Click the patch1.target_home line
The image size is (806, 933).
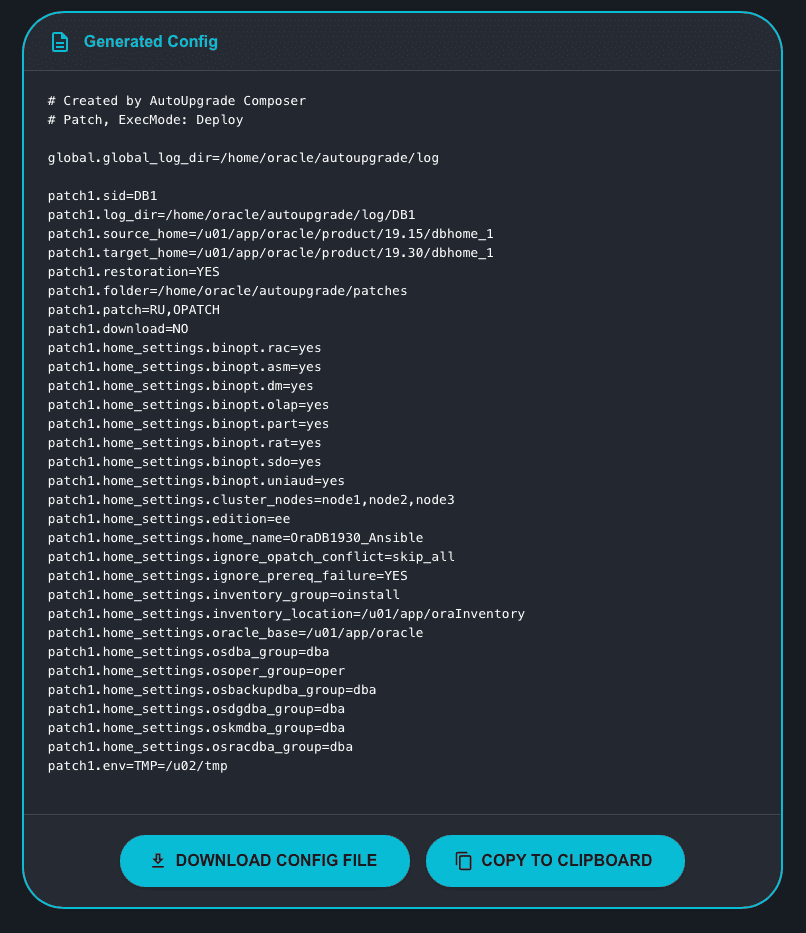(271, 253)
